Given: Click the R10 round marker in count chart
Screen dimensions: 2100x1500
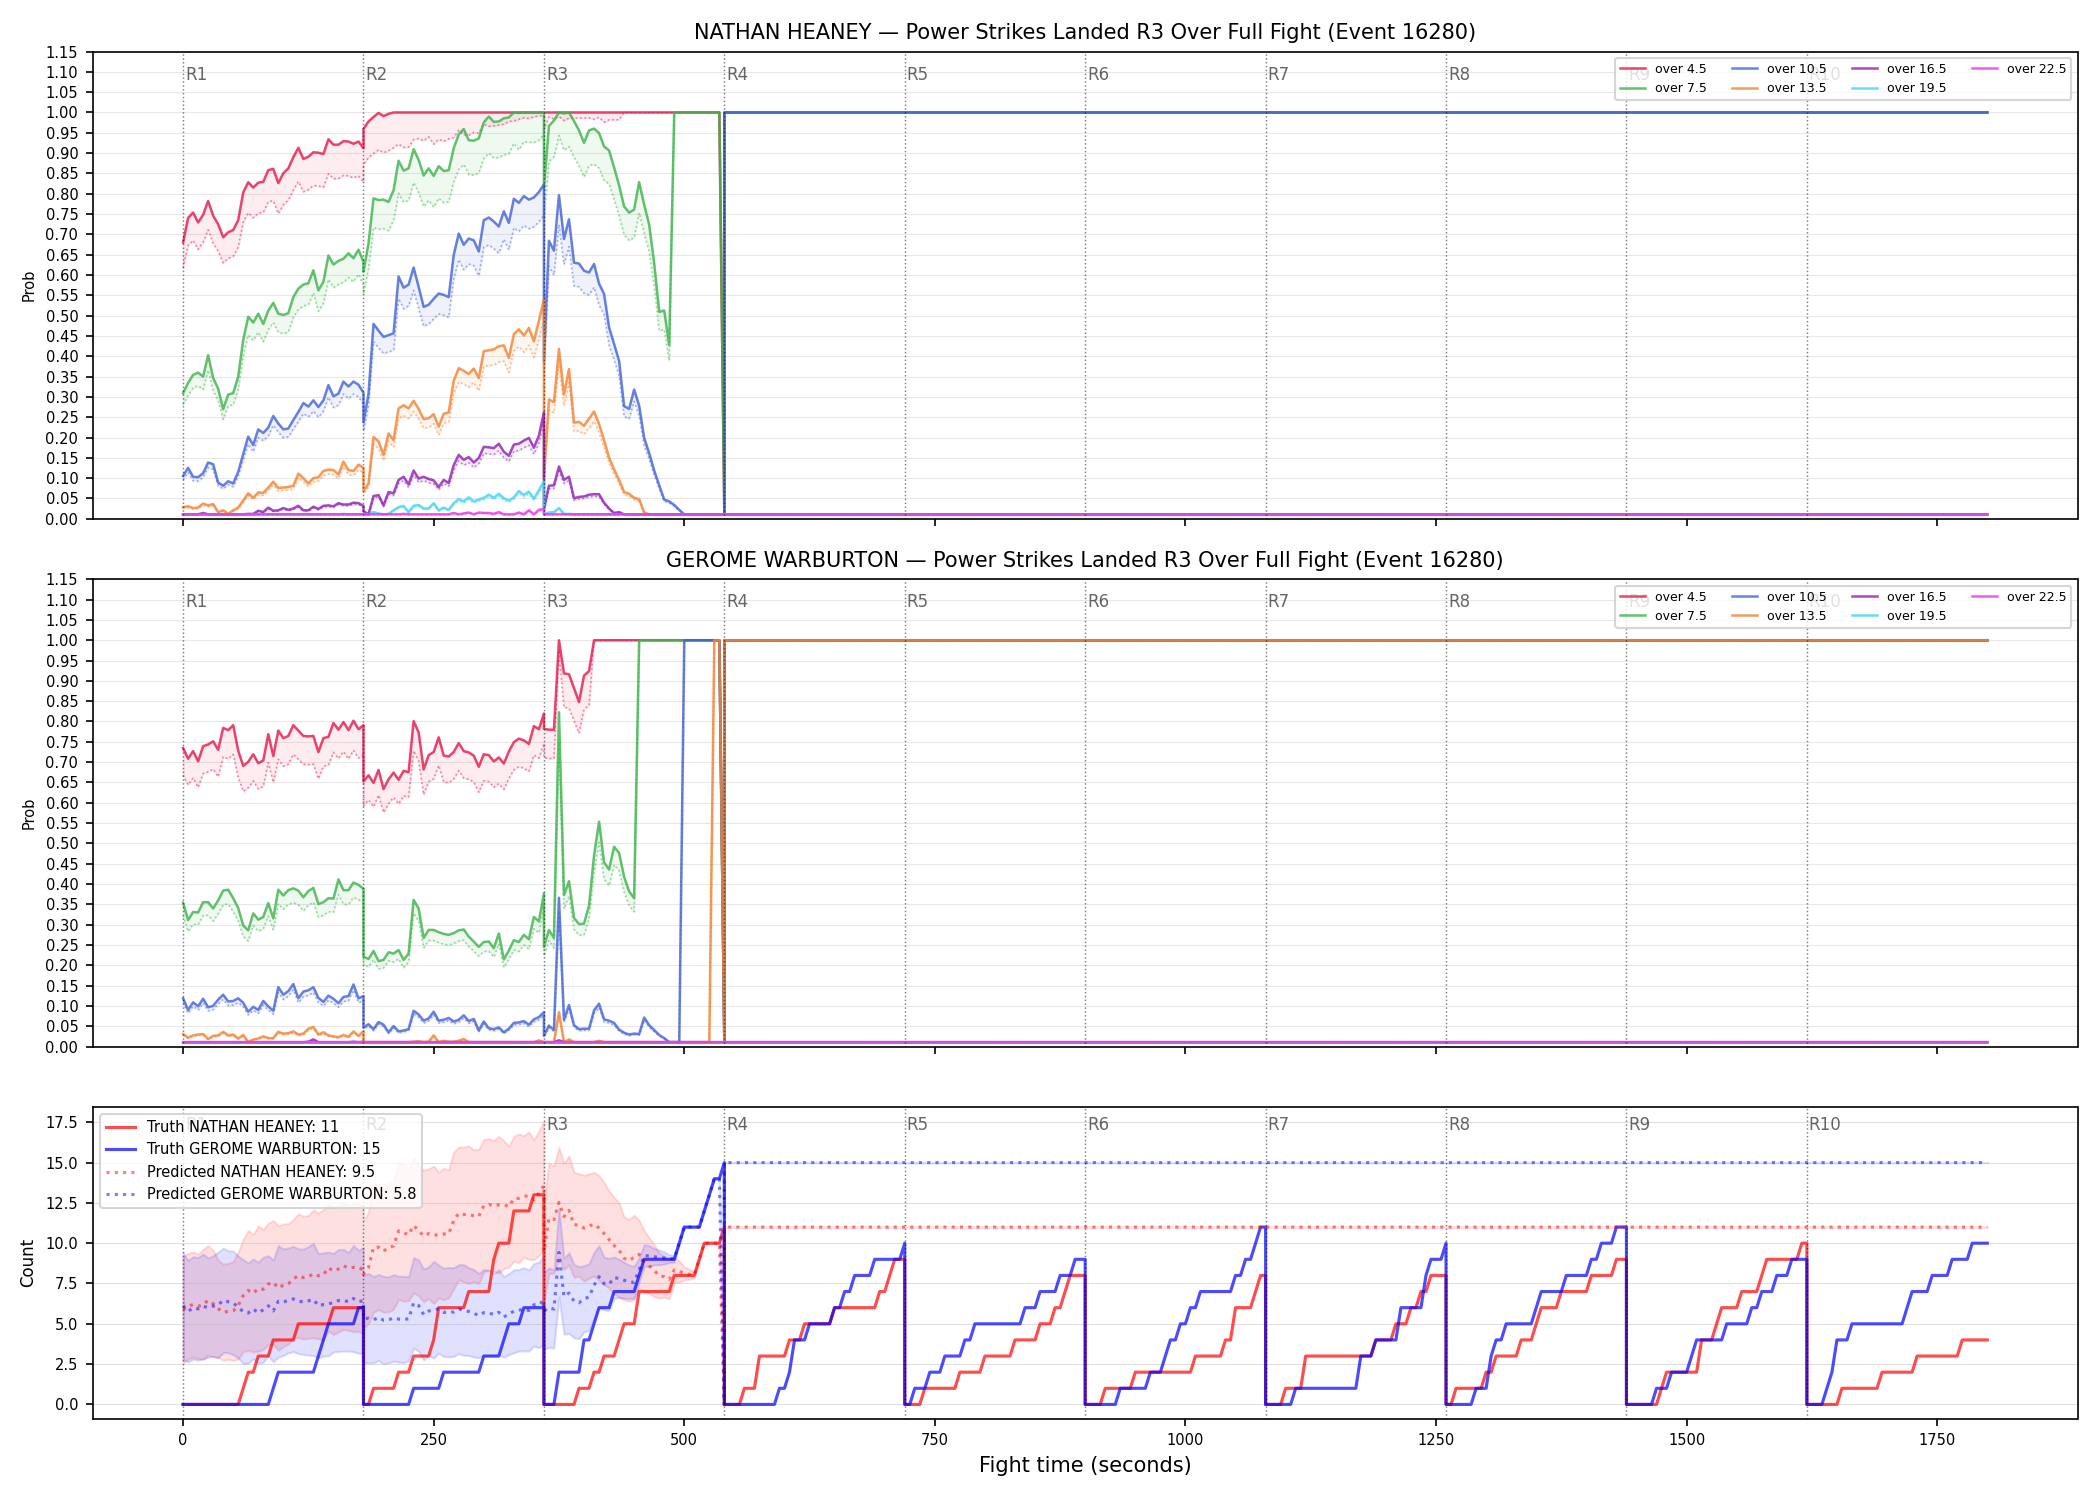Looking at the screenshot, I should coord(1824,1124).
